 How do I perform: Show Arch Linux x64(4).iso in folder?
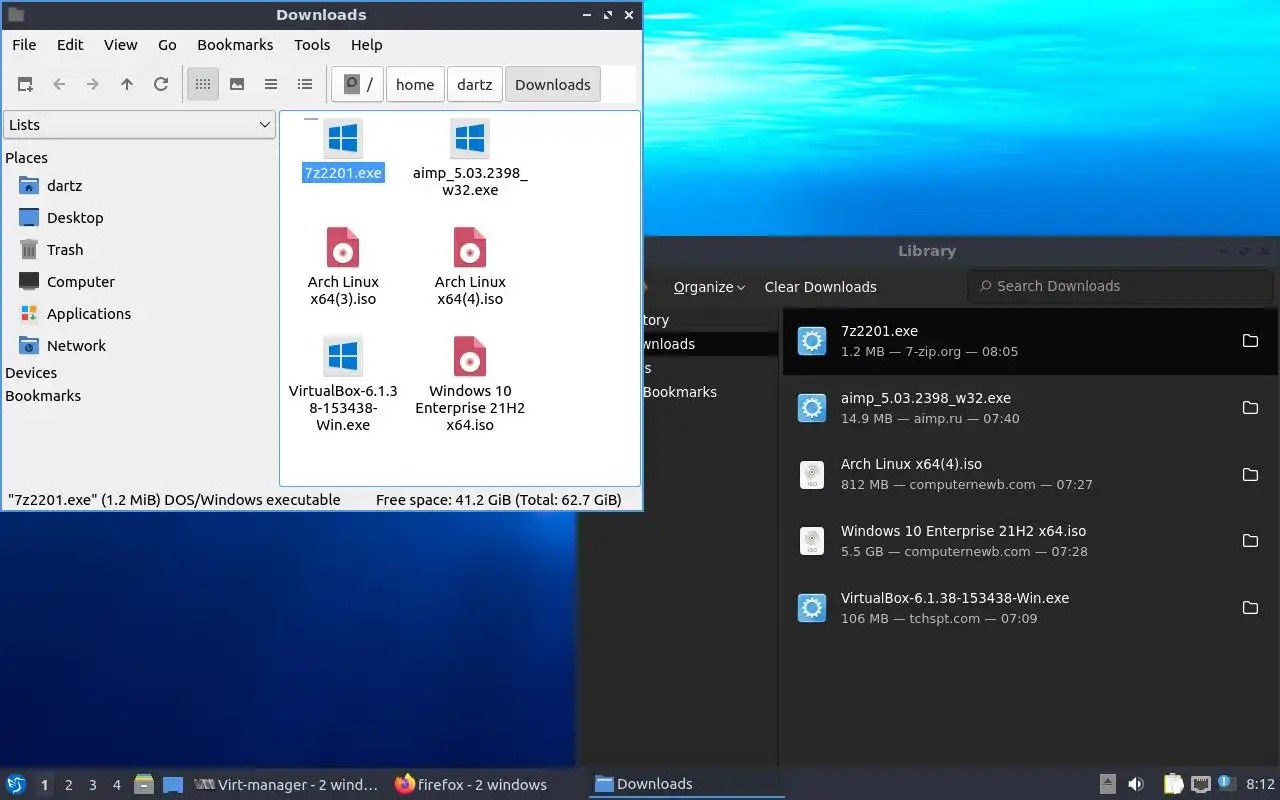(x=1250, y=474)
